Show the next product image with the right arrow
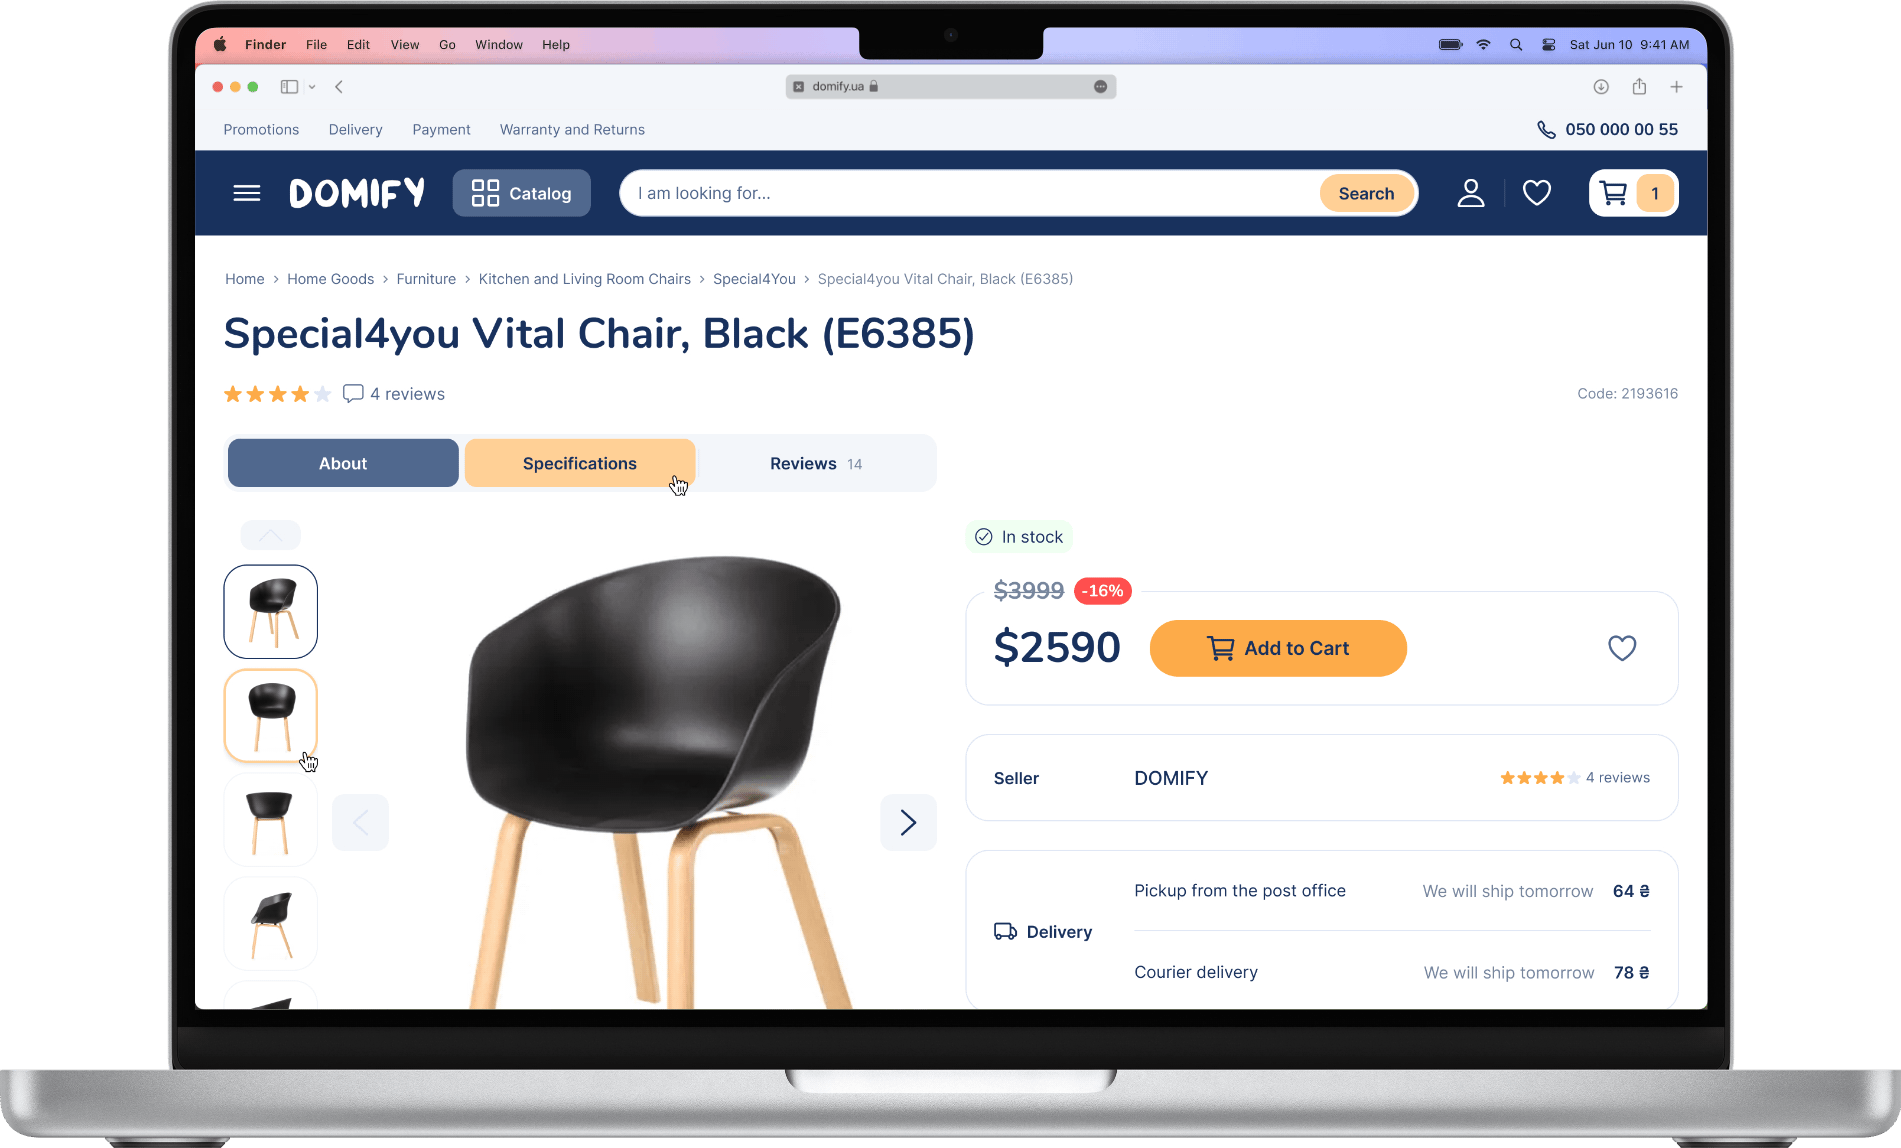Viewport: 1901px width, 1148px height. [x=908, y=822]
